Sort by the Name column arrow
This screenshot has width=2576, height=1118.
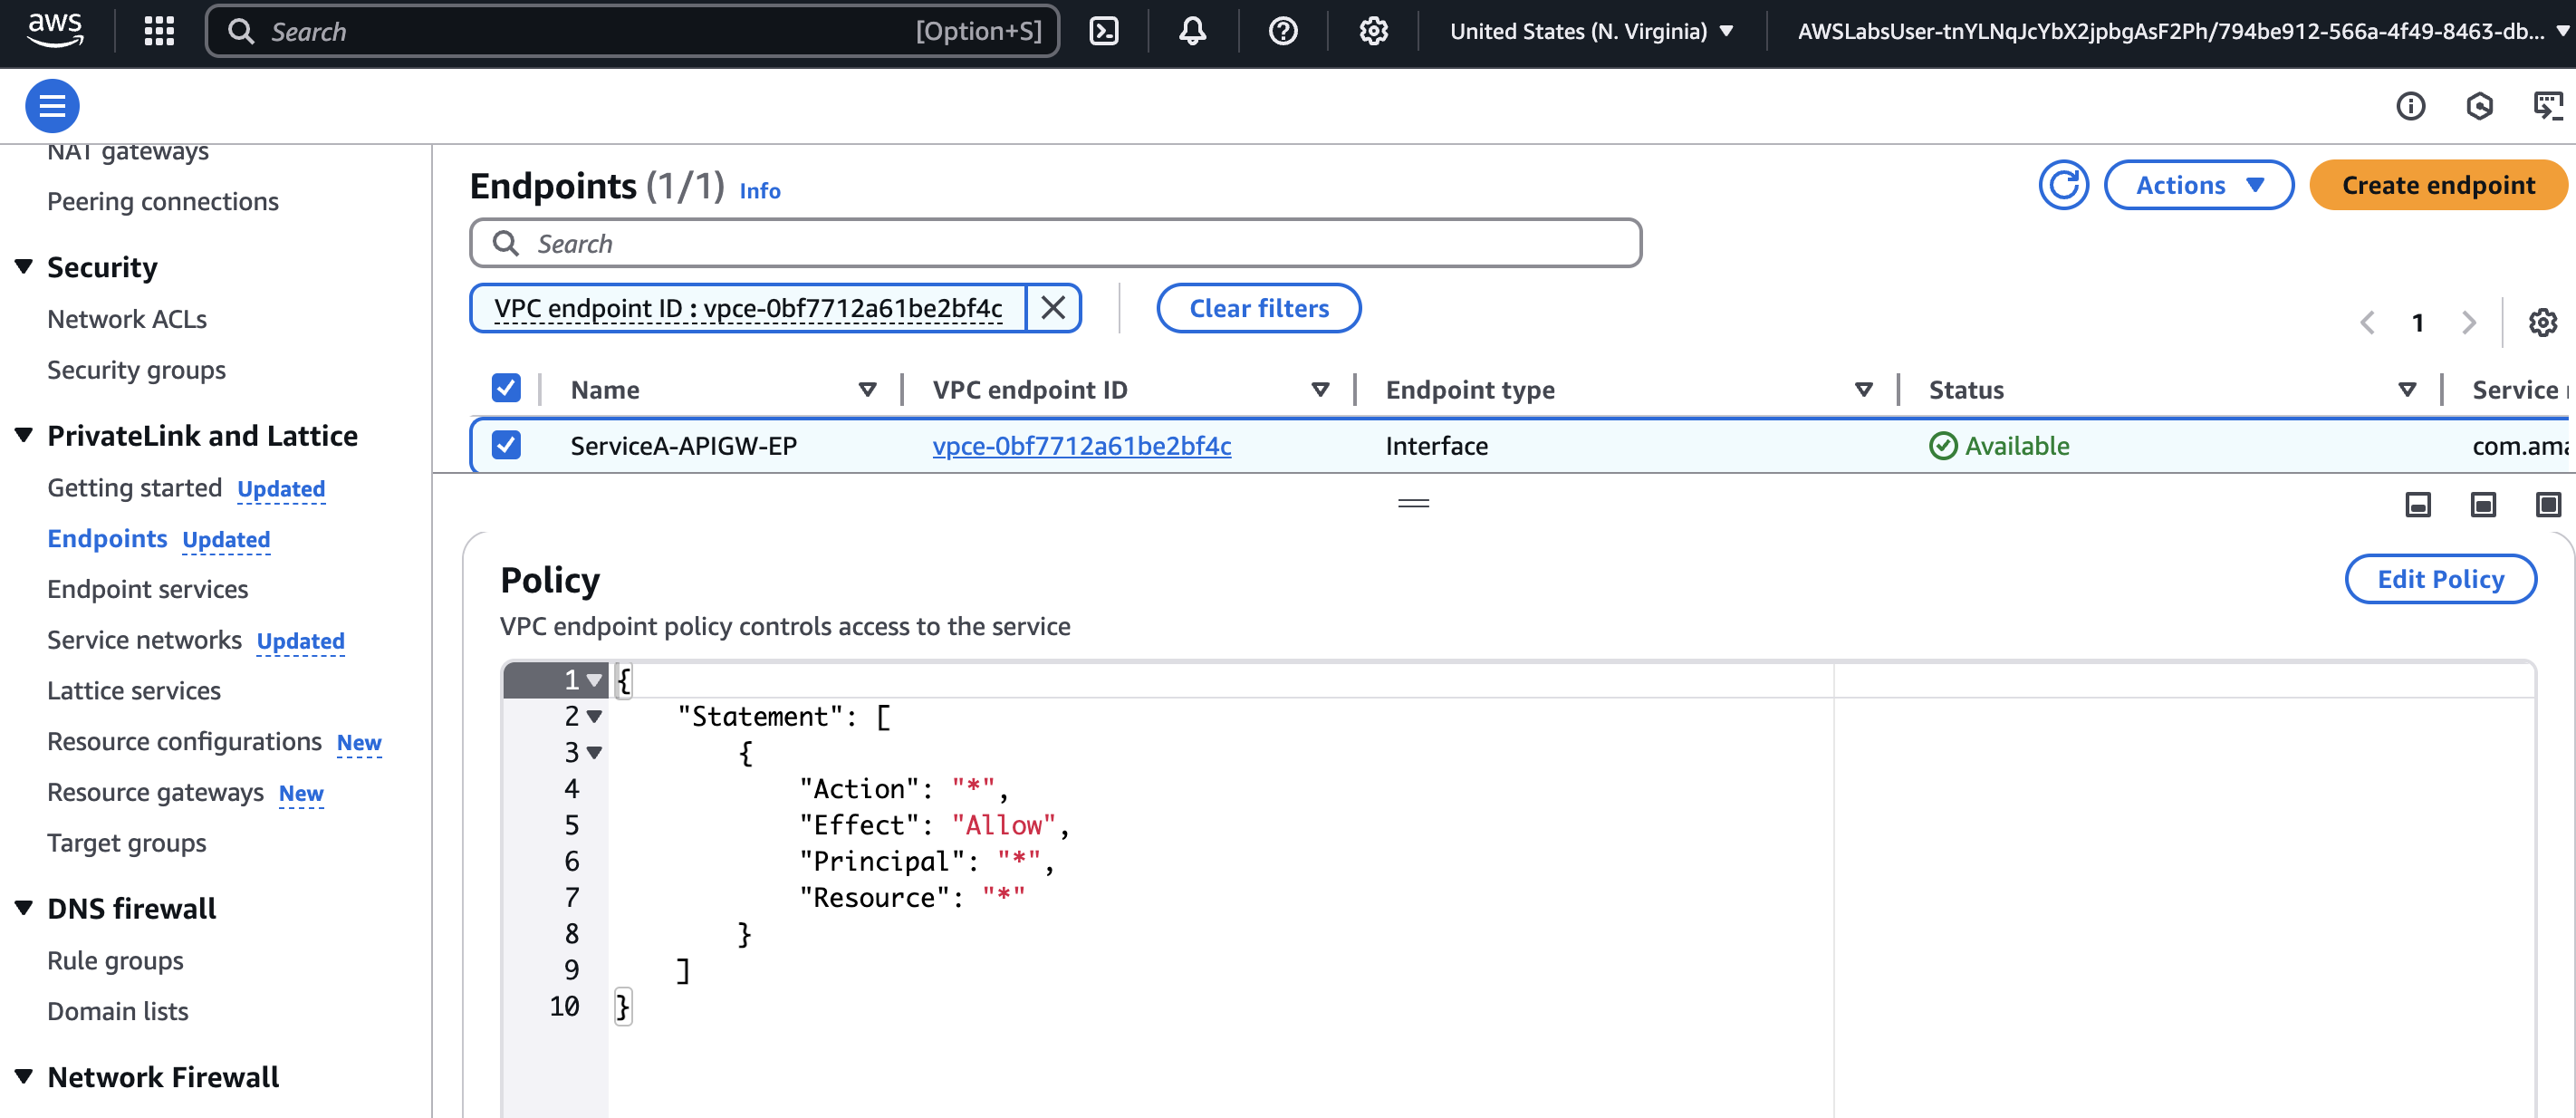click(867, 389)
